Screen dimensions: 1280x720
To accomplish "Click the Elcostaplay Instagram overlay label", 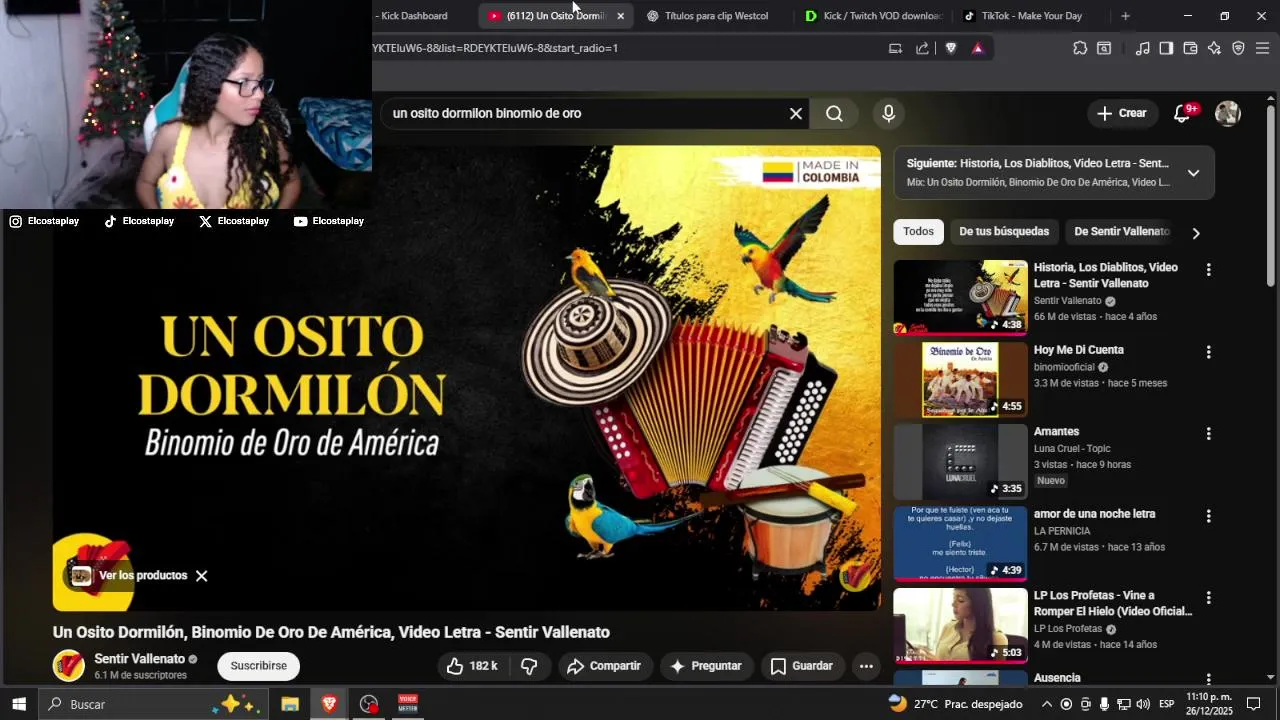I will [44, 221].
